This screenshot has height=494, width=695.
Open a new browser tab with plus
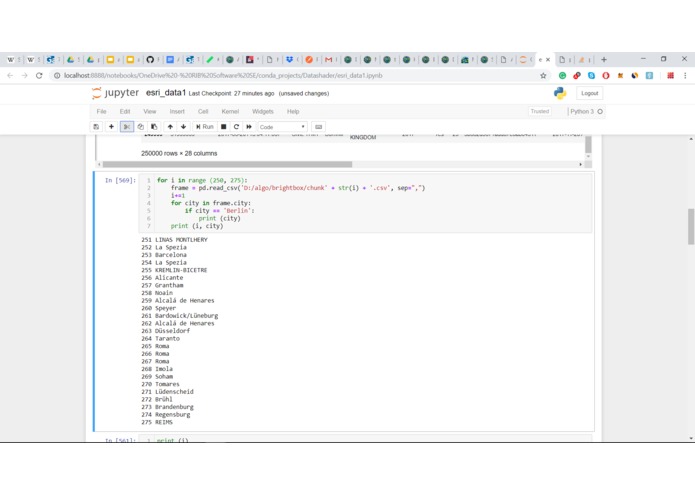click(604, 59)
